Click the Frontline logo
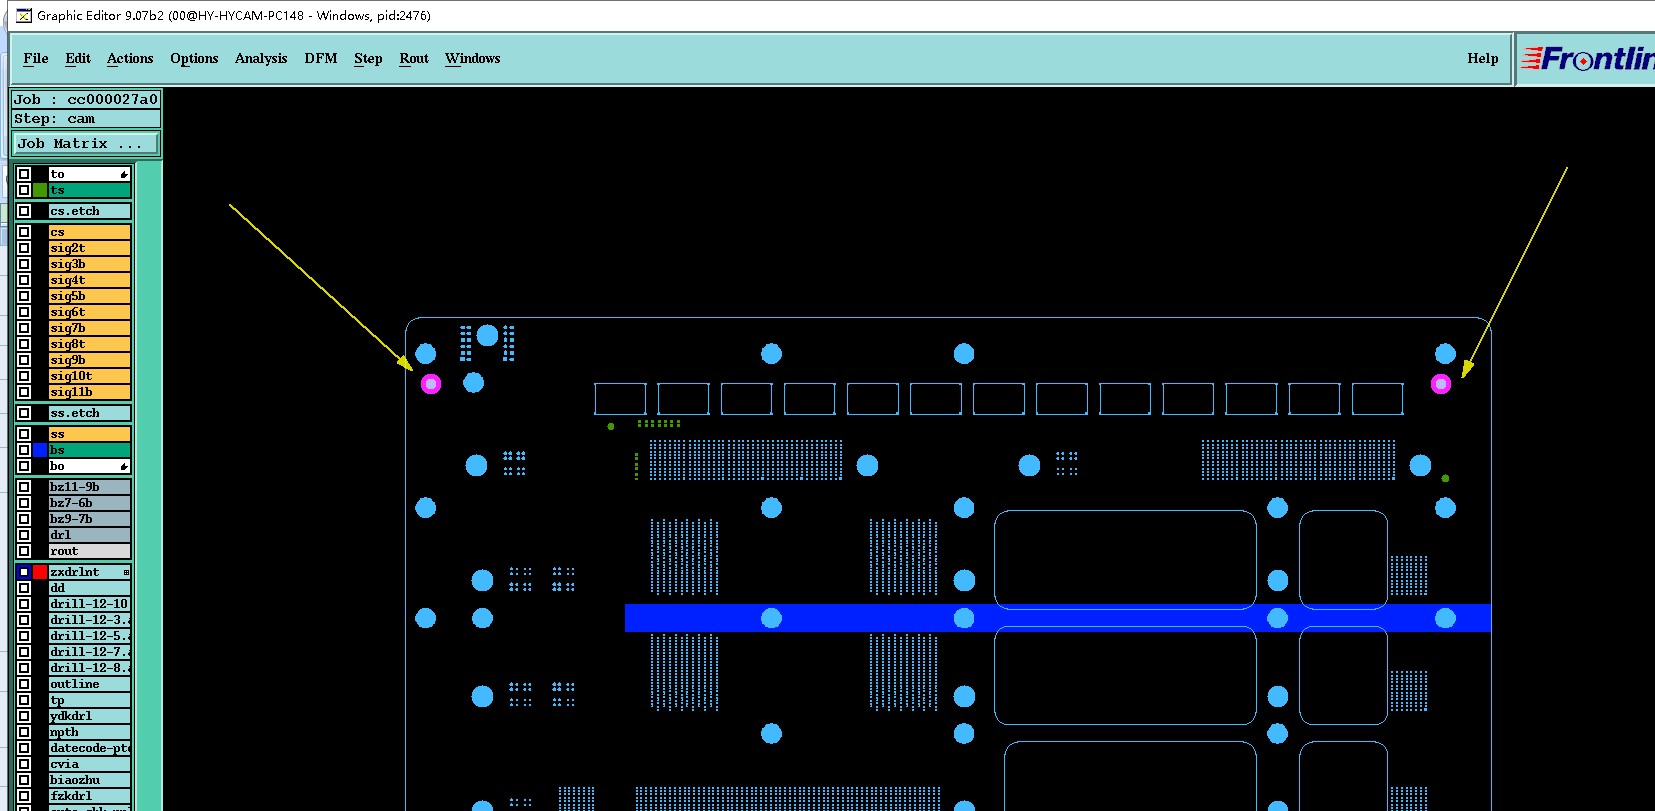Screen dimensions: 1655x811 (1587, 59)
